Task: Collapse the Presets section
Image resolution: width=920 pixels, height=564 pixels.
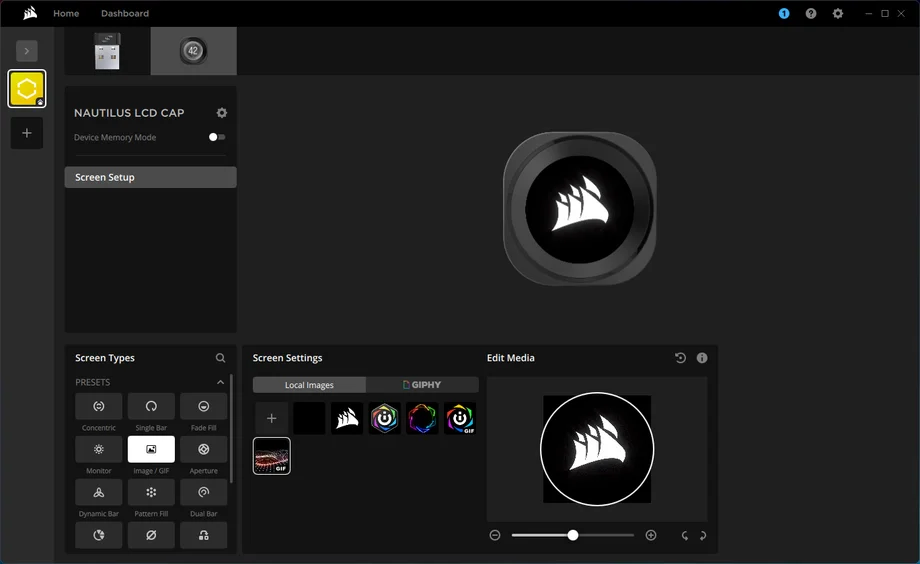Action: pos(221,382)
